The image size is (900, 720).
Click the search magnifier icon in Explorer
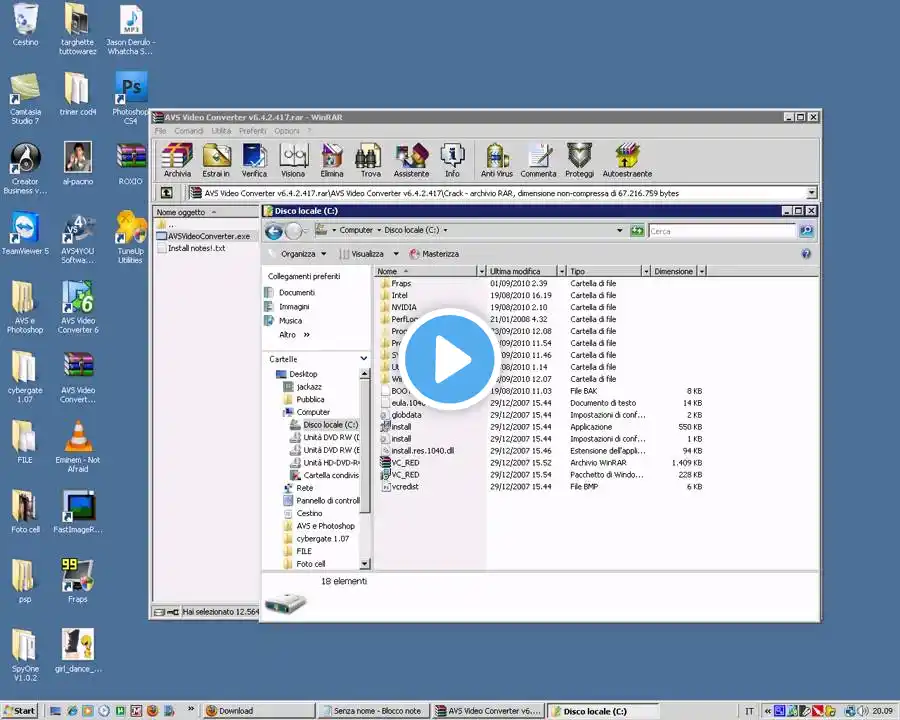pos(806,231)
